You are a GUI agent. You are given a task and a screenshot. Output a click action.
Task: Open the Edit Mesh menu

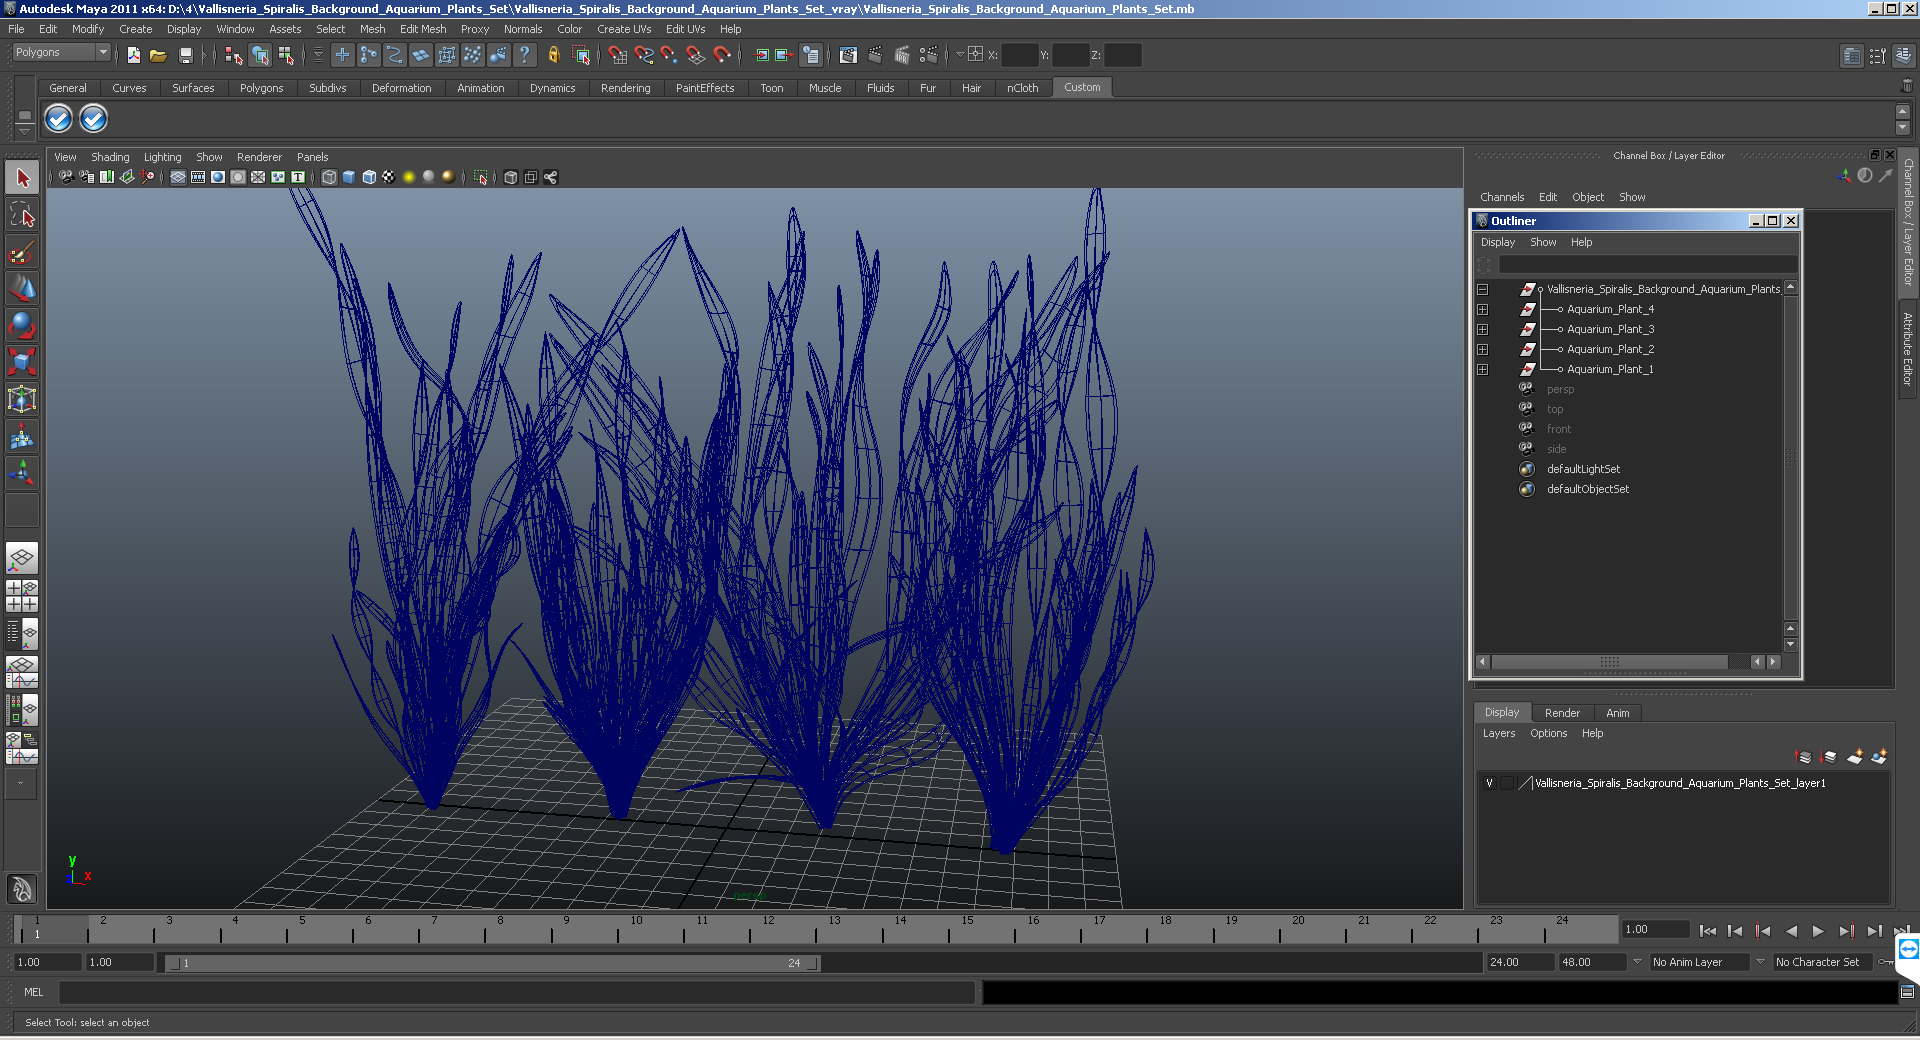click(x=423, y=29)
